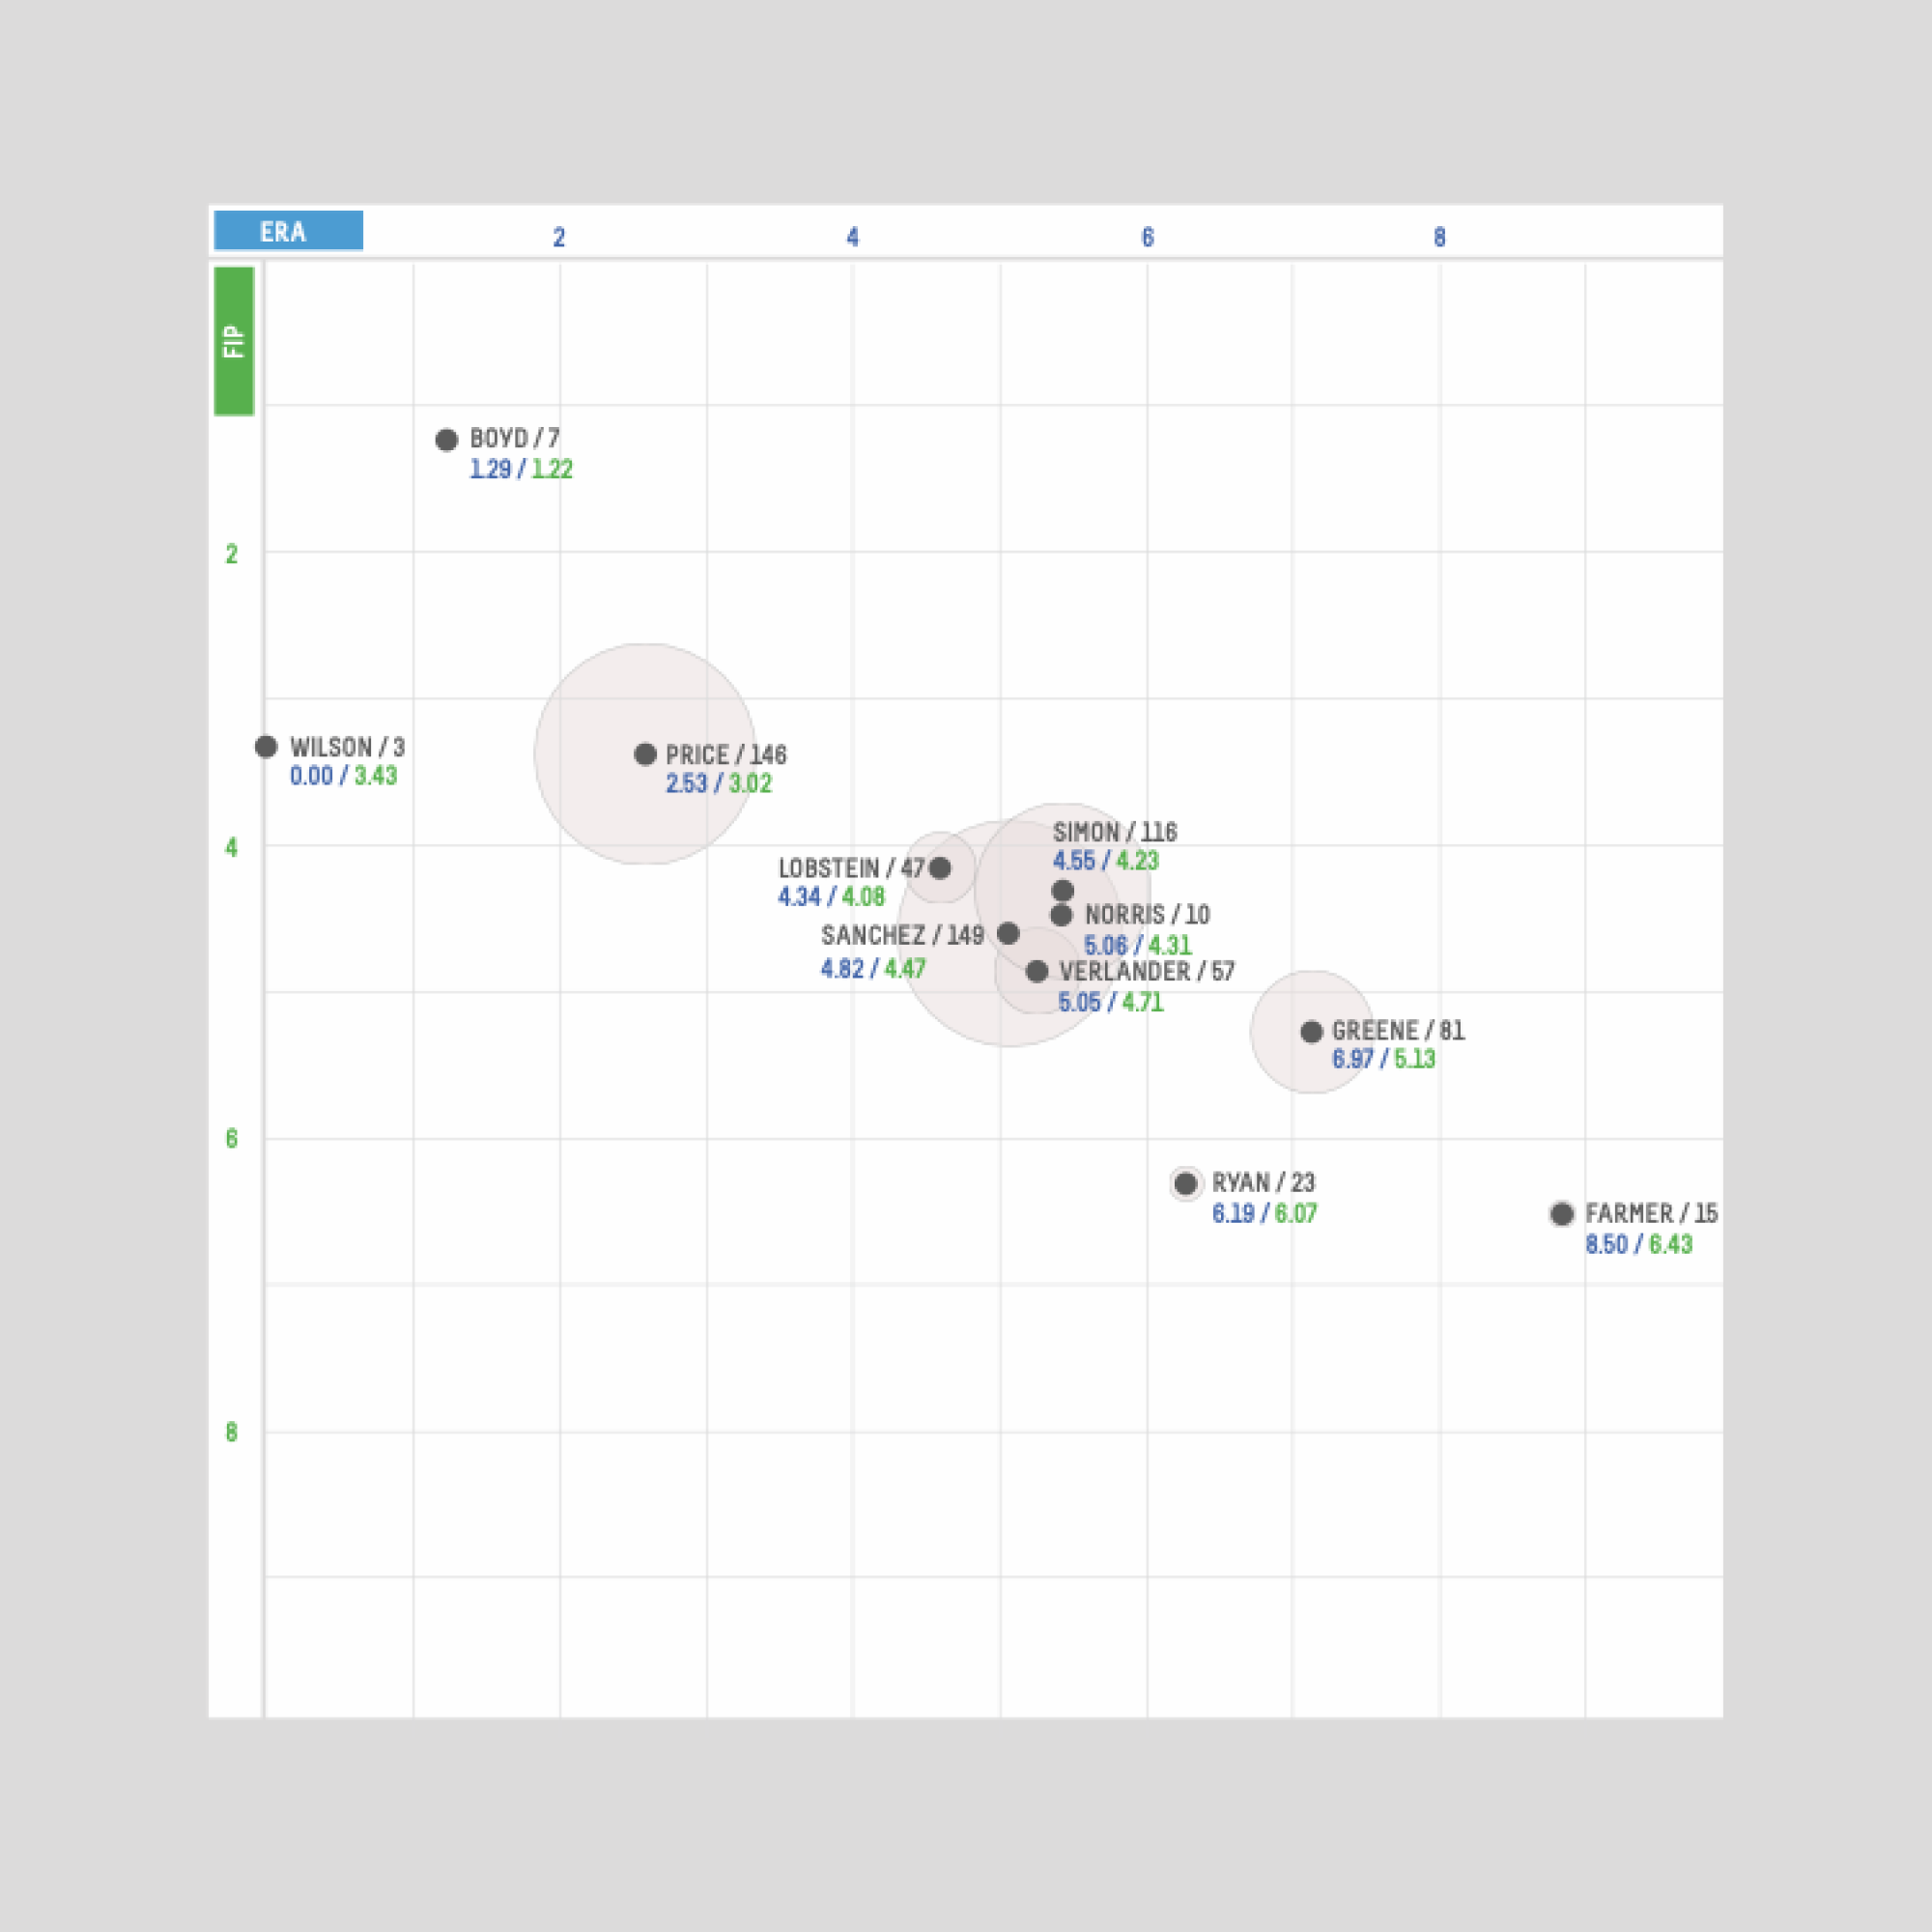
Task: Click the label text 'RYAN / 23'
Action: pyautogui.click(x=1264, y=1183)
